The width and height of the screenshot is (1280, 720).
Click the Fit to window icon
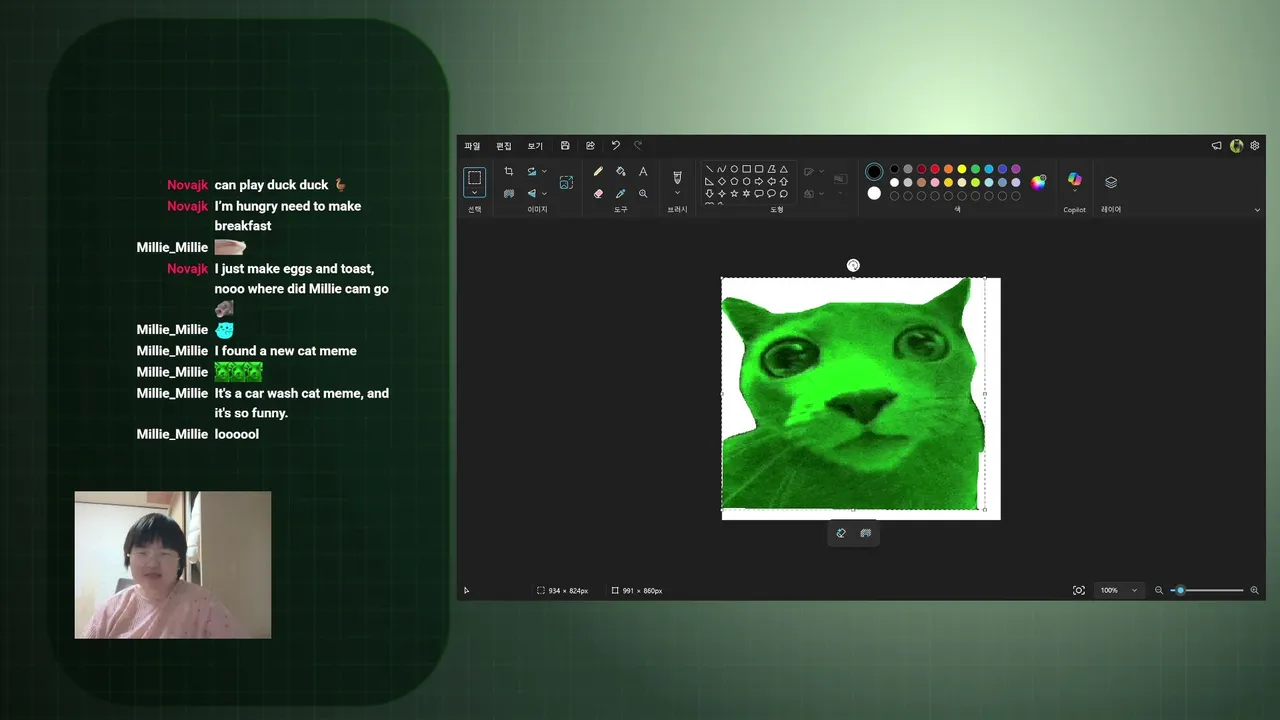(x=1079, y=590)
